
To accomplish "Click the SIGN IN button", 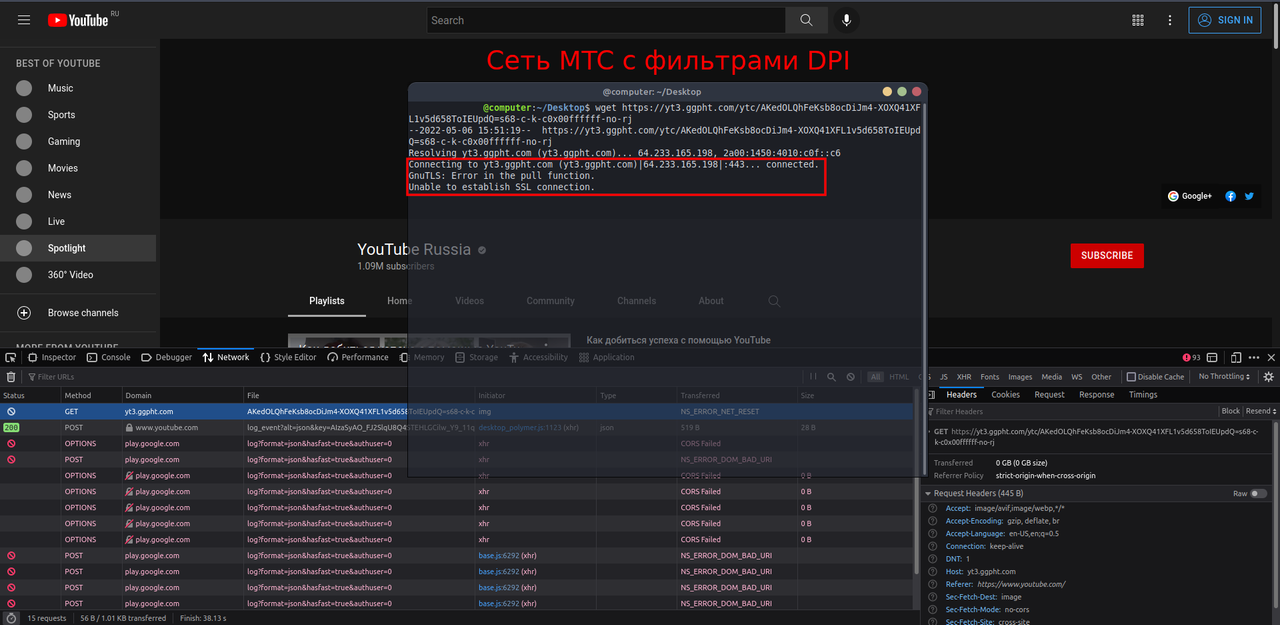I will point(1225,20).
